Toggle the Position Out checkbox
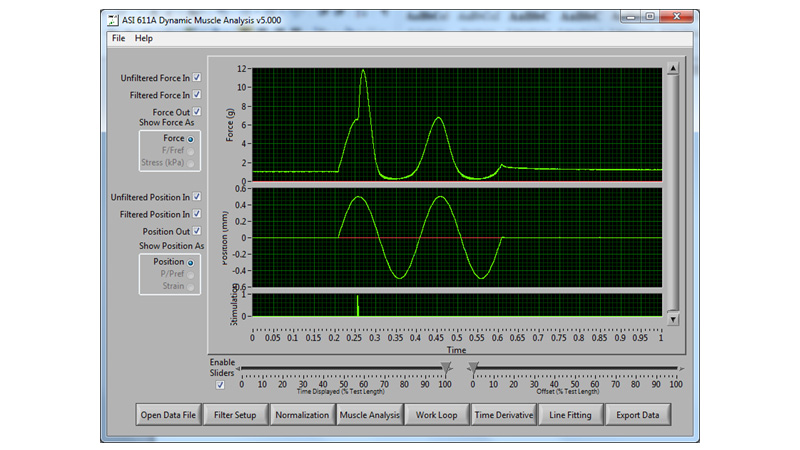The height and width of the screenshot is (450, 800). click(x=196, y=231)
